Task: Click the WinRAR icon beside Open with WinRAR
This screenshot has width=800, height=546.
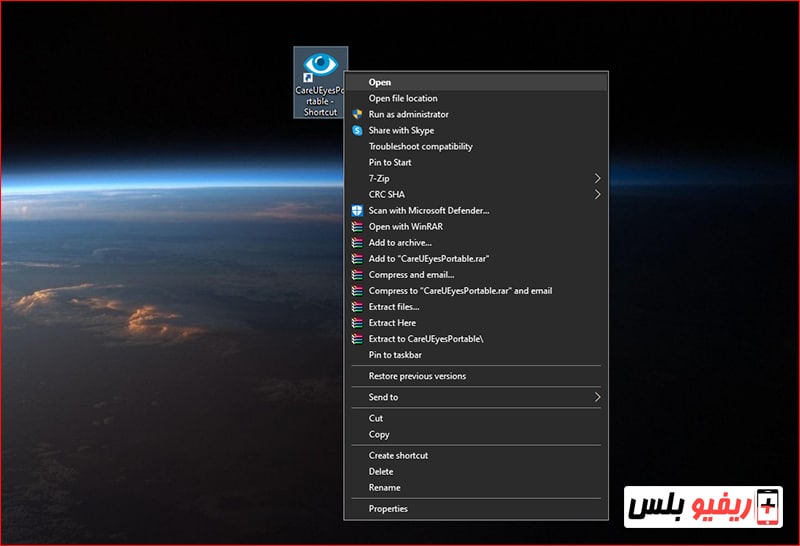Action: (357, 226)
